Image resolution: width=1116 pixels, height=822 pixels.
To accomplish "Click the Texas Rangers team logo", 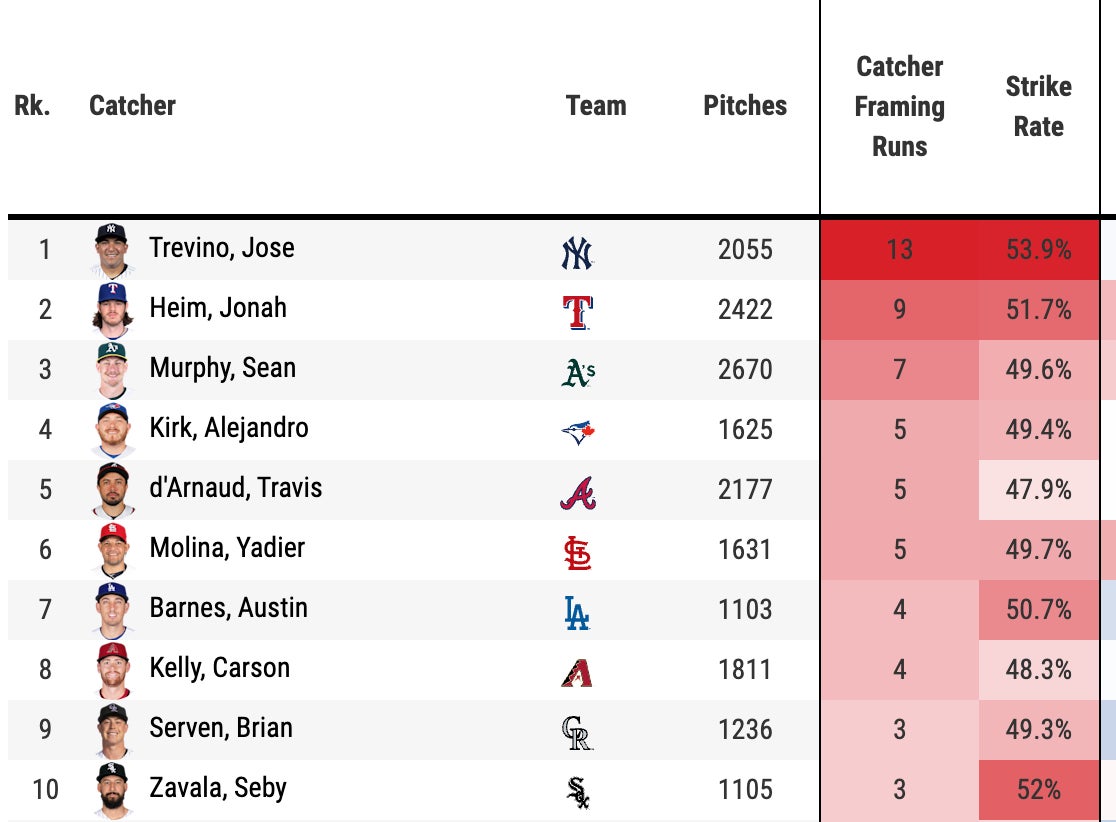I will (x=577, y=311).
